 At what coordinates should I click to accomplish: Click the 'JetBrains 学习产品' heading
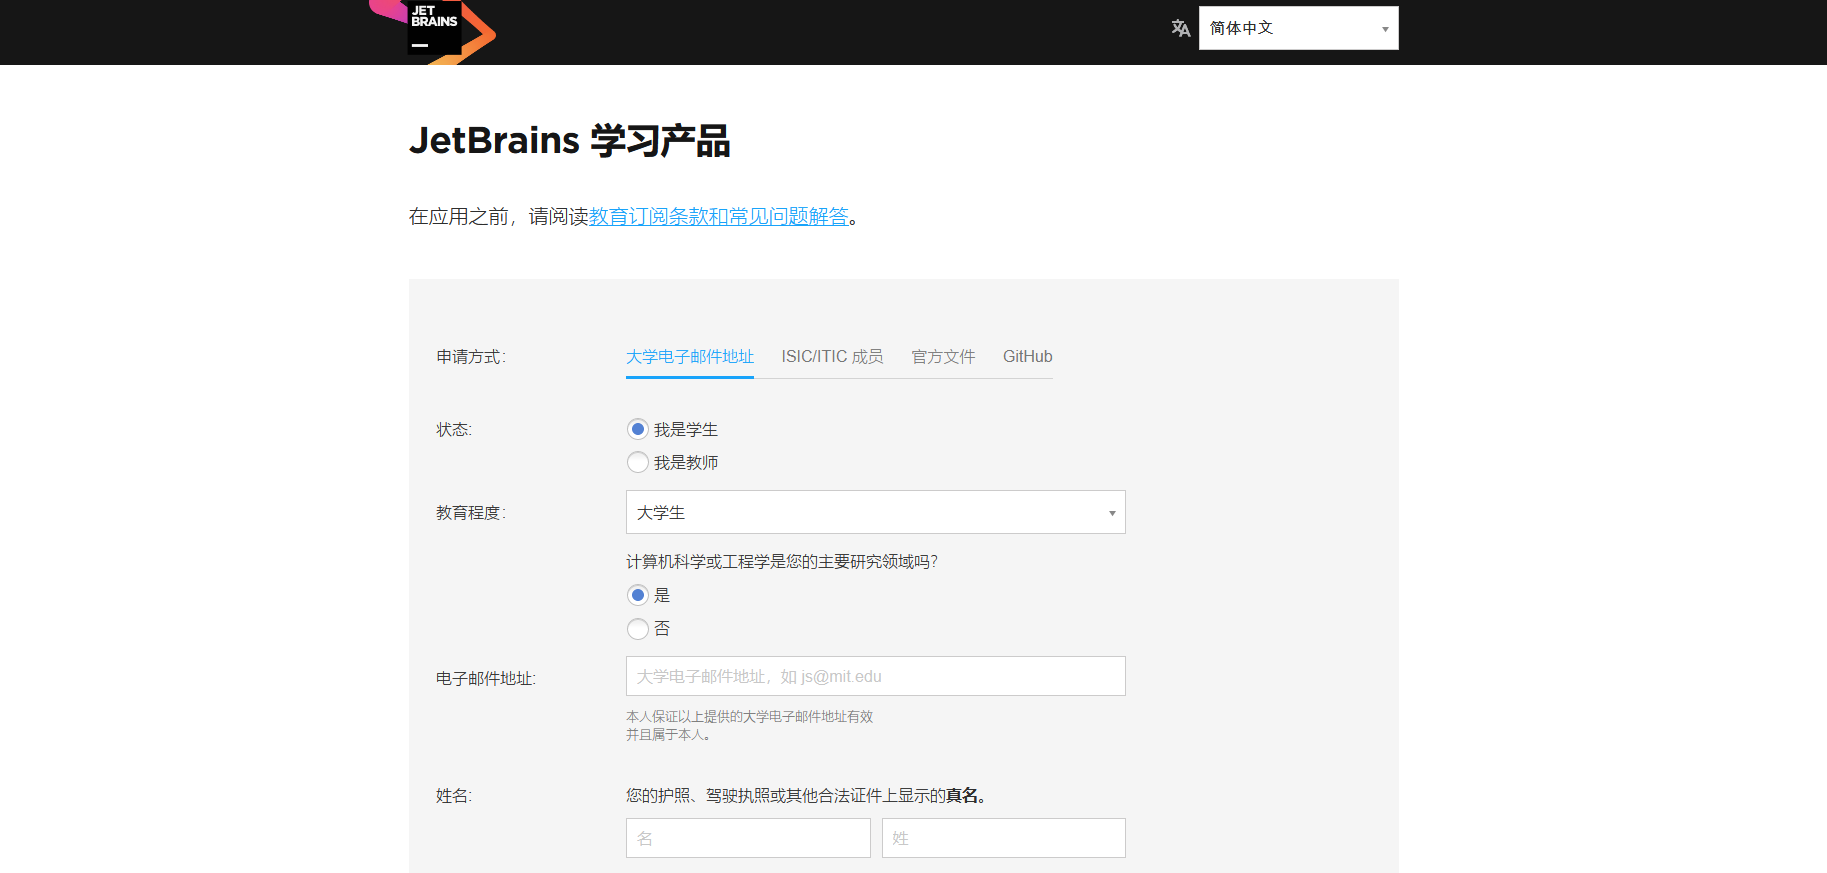coord(569,140)
